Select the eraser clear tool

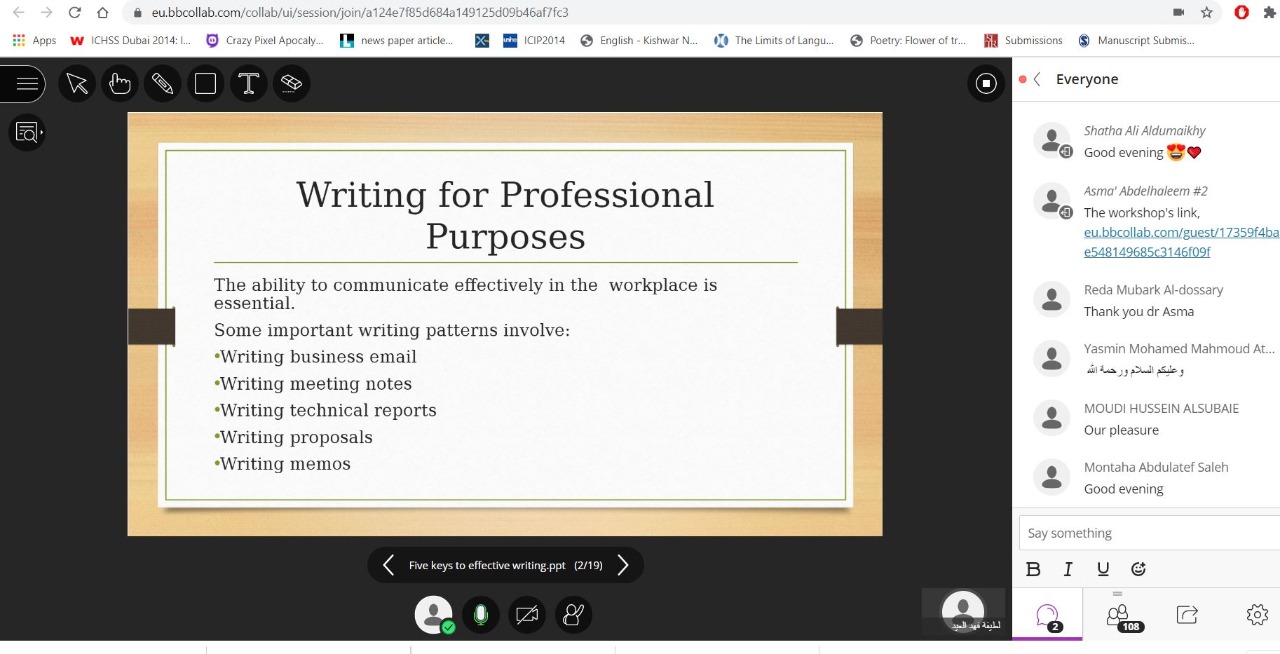pos(291,84)
